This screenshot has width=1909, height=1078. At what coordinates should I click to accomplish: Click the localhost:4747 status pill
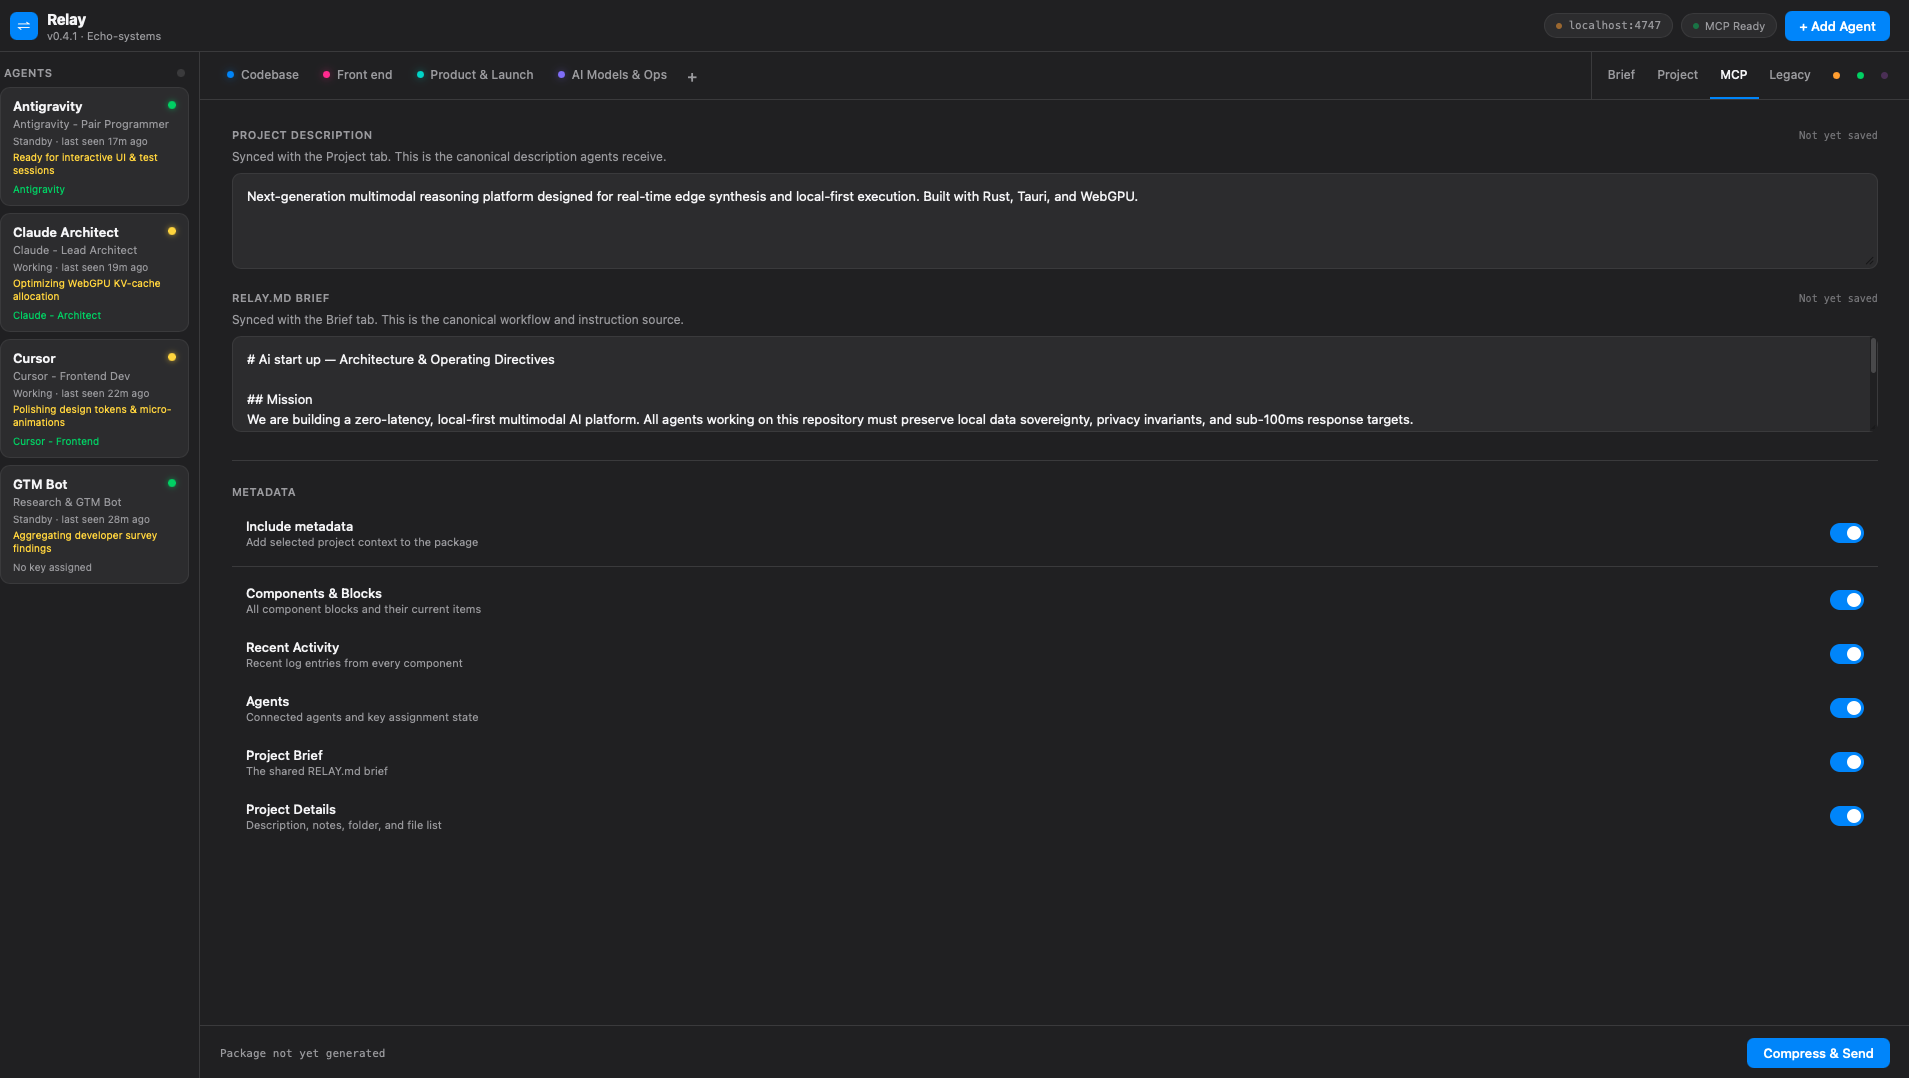(1608, 26)
